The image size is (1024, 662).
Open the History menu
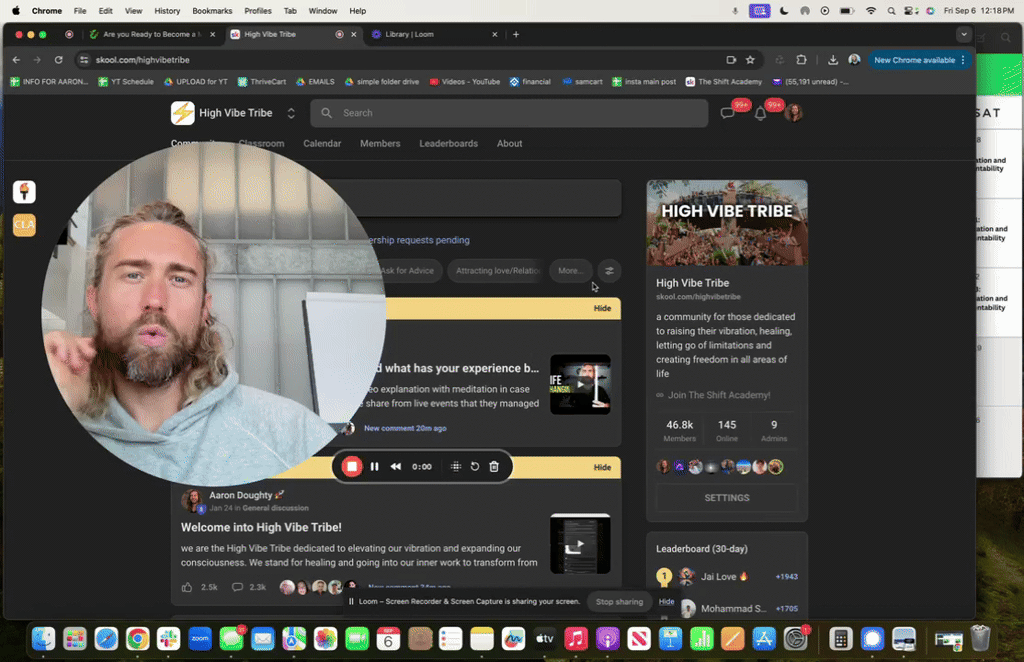[x=167, y=10]
